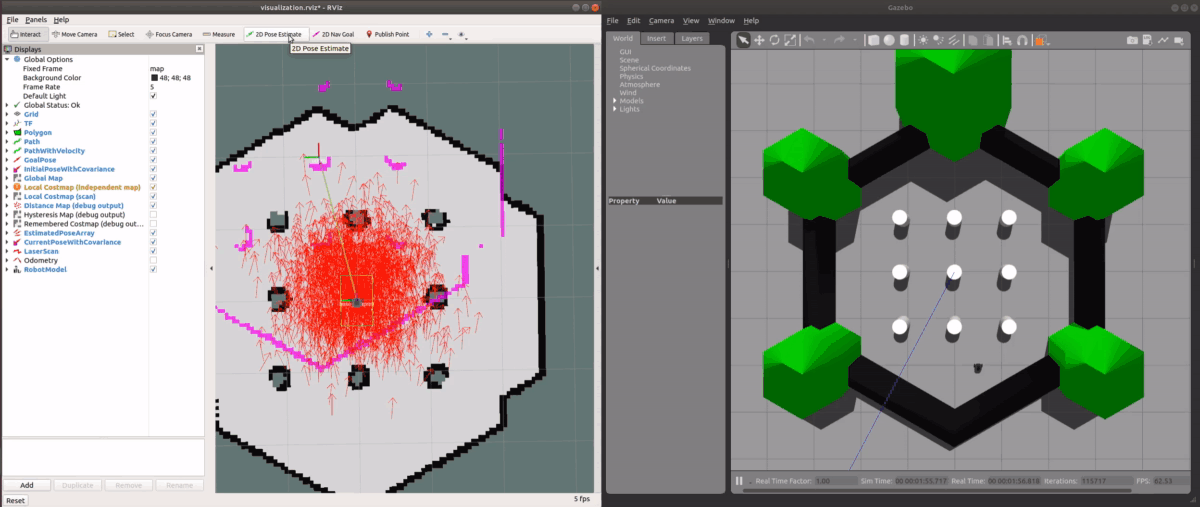Enable the Odometry display checkbox
The width and height of the screenshot is (1200, 507).
153,260
